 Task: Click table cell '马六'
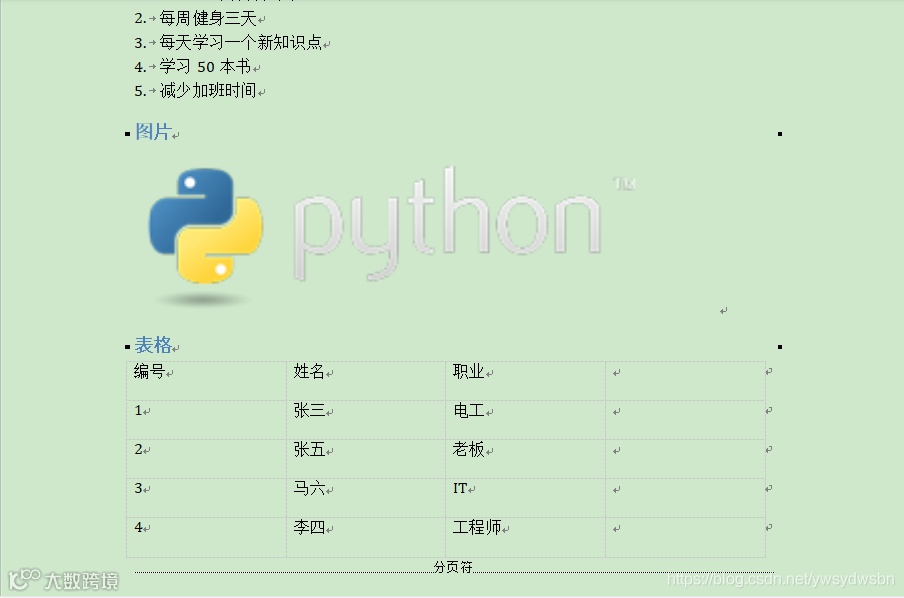pos(366,498)
